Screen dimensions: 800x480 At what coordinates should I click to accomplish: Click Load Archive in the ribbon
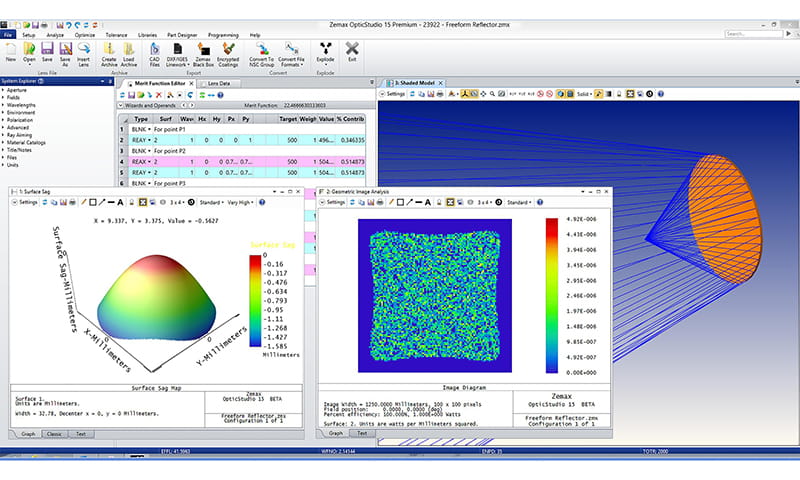pos(129,54)
